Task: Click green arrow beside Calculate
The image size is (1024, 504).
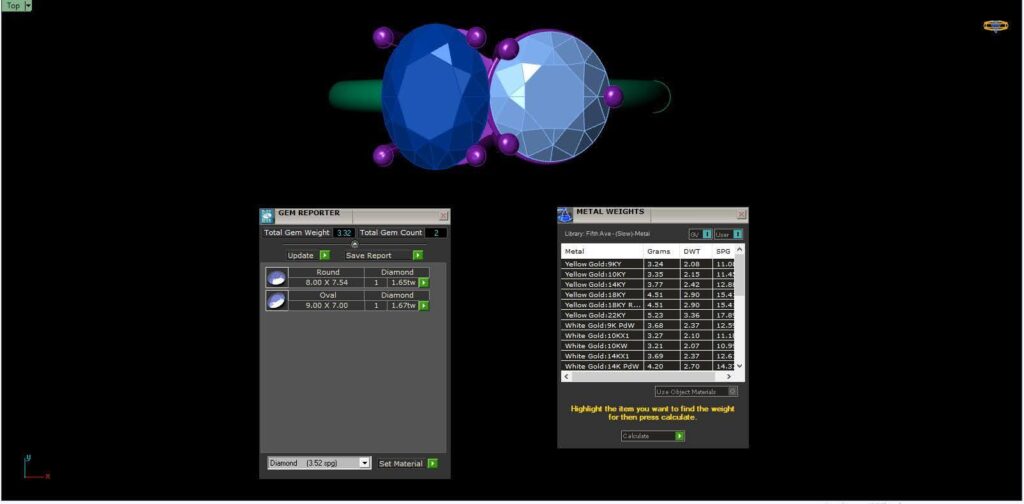Action: click(x=680, y=435)
